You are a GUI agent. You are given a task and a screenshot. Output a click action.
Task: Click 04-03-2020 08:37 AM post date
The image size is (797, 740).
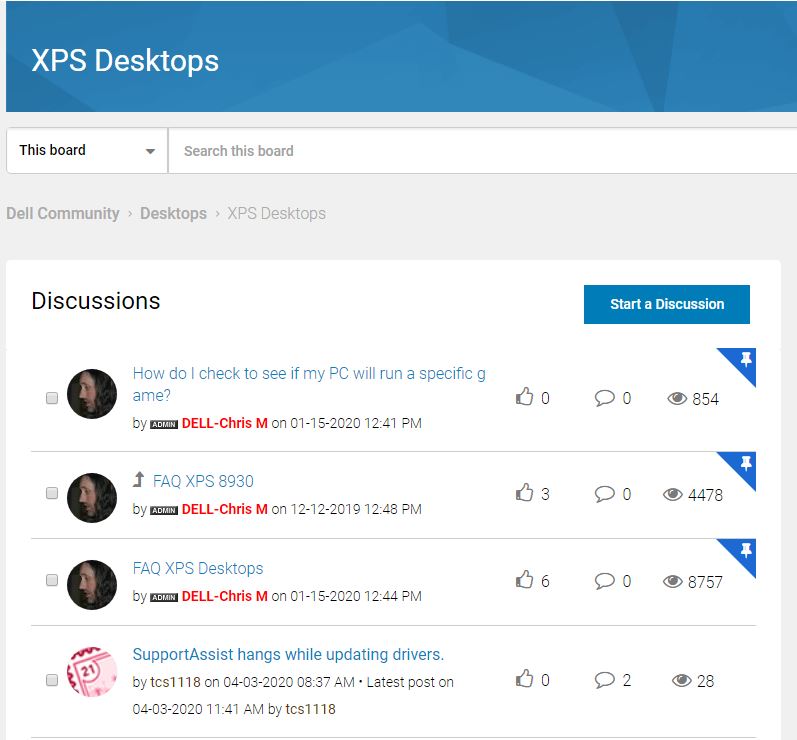289,682
